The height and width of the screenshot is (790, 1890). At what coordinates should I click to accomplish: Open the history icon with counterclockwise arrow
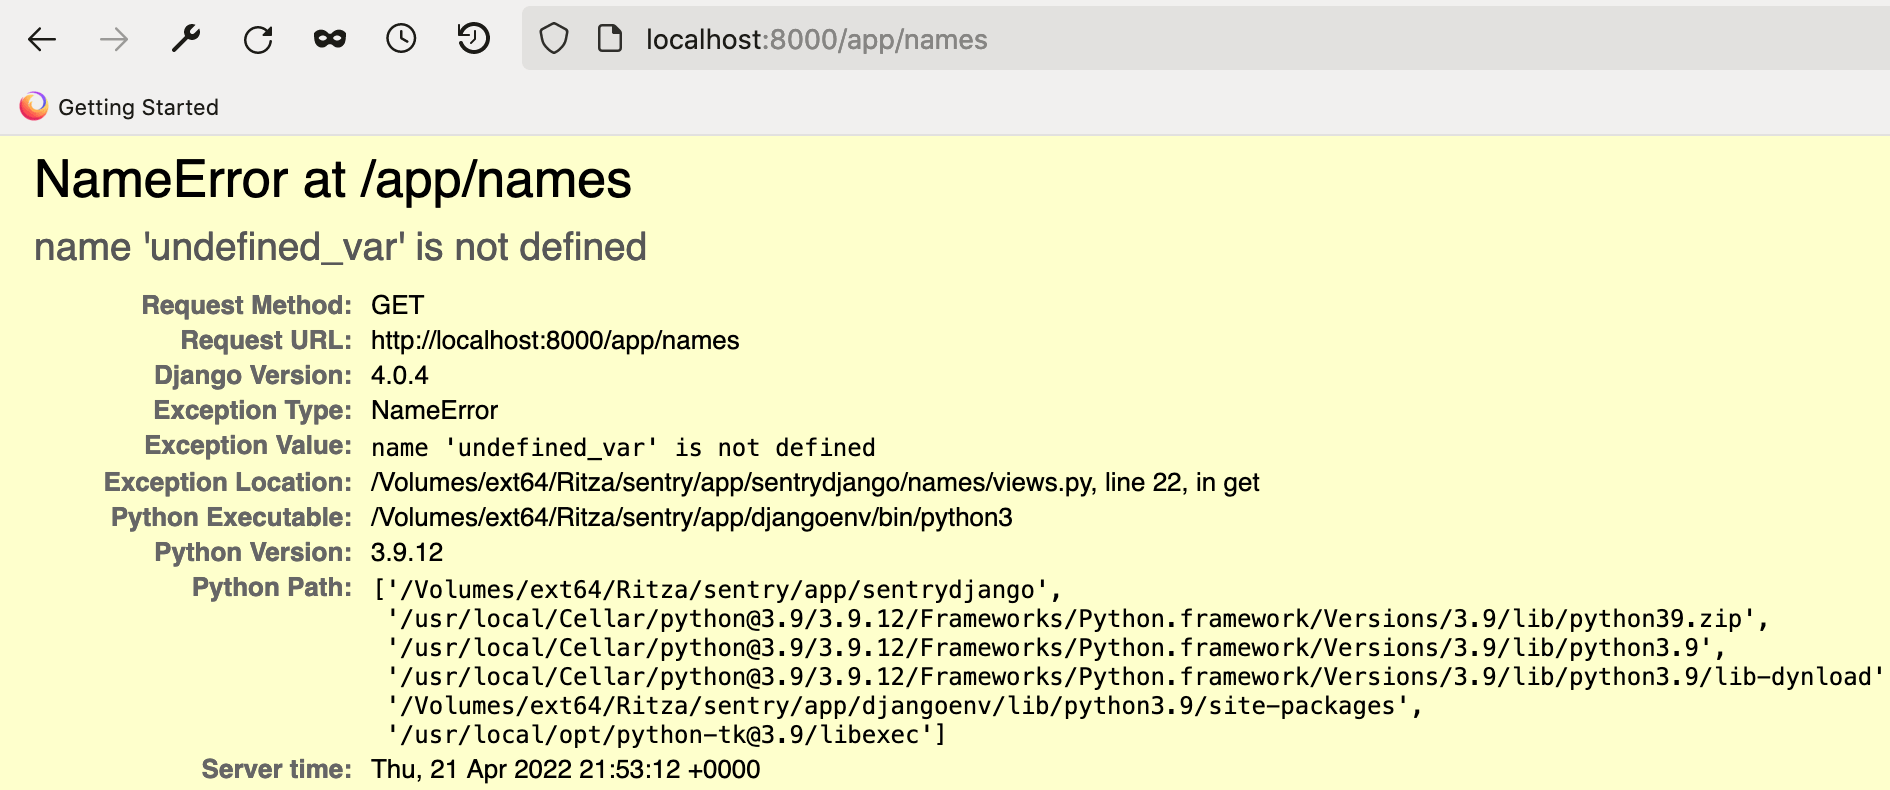coord(473,39)
